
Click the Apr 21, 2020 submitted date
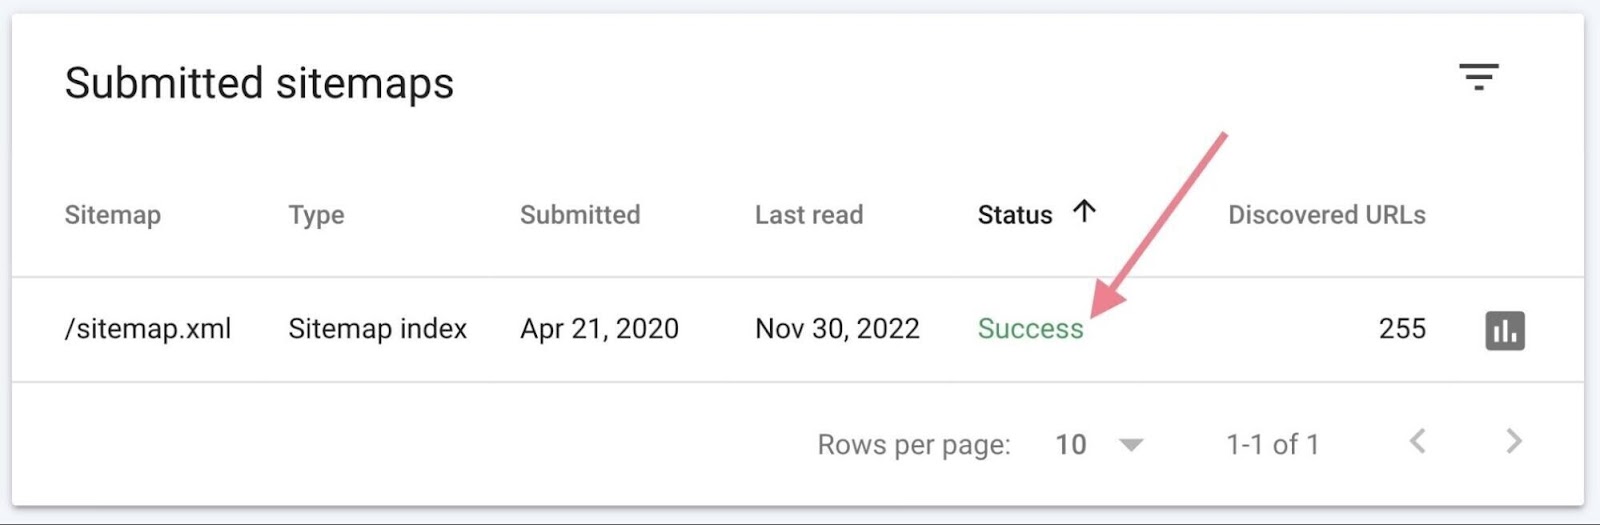pos(599,329)
